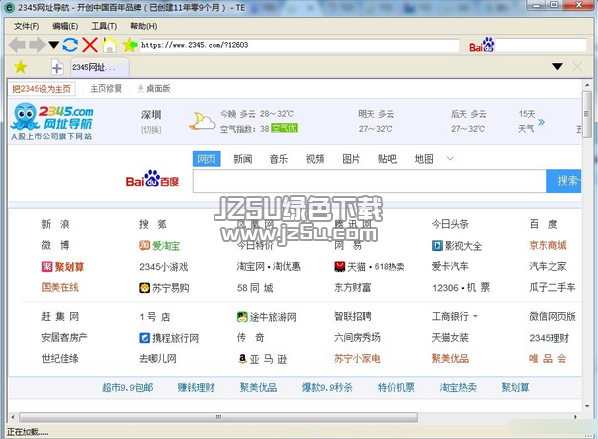Click the moon cloud weather icon

[x=202, y=121]
